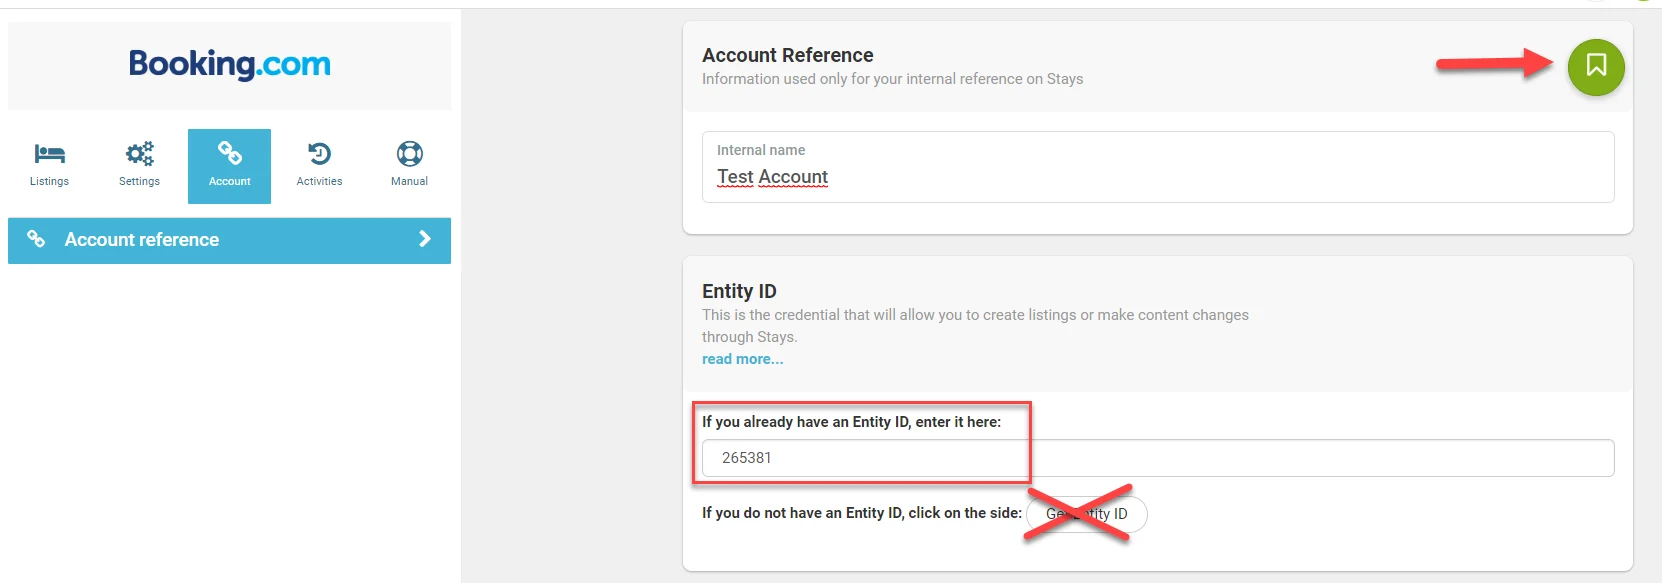This screenshot has width=1662, height=583.
Task: Select the Account chain-link tab icon
Action: tap(230, 154)
